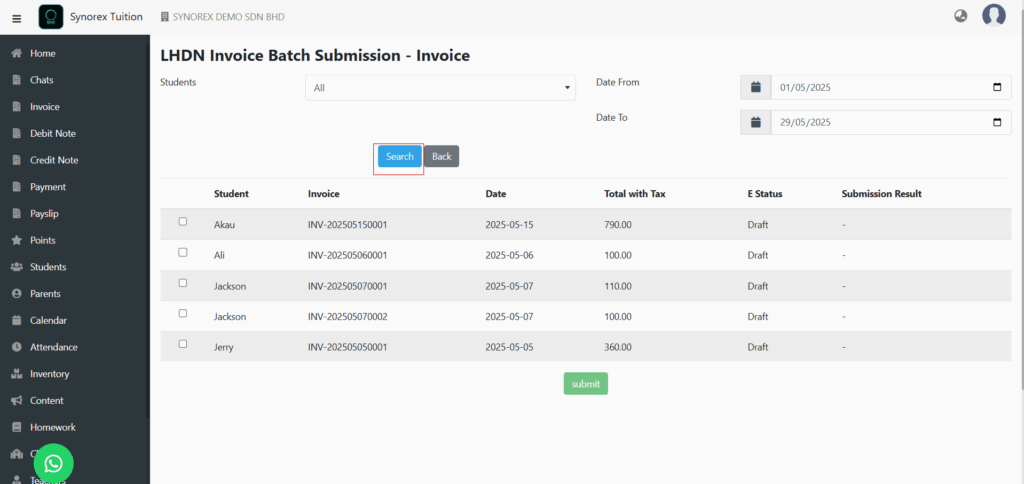Click Draft status in Akau row

pos(758,225)
